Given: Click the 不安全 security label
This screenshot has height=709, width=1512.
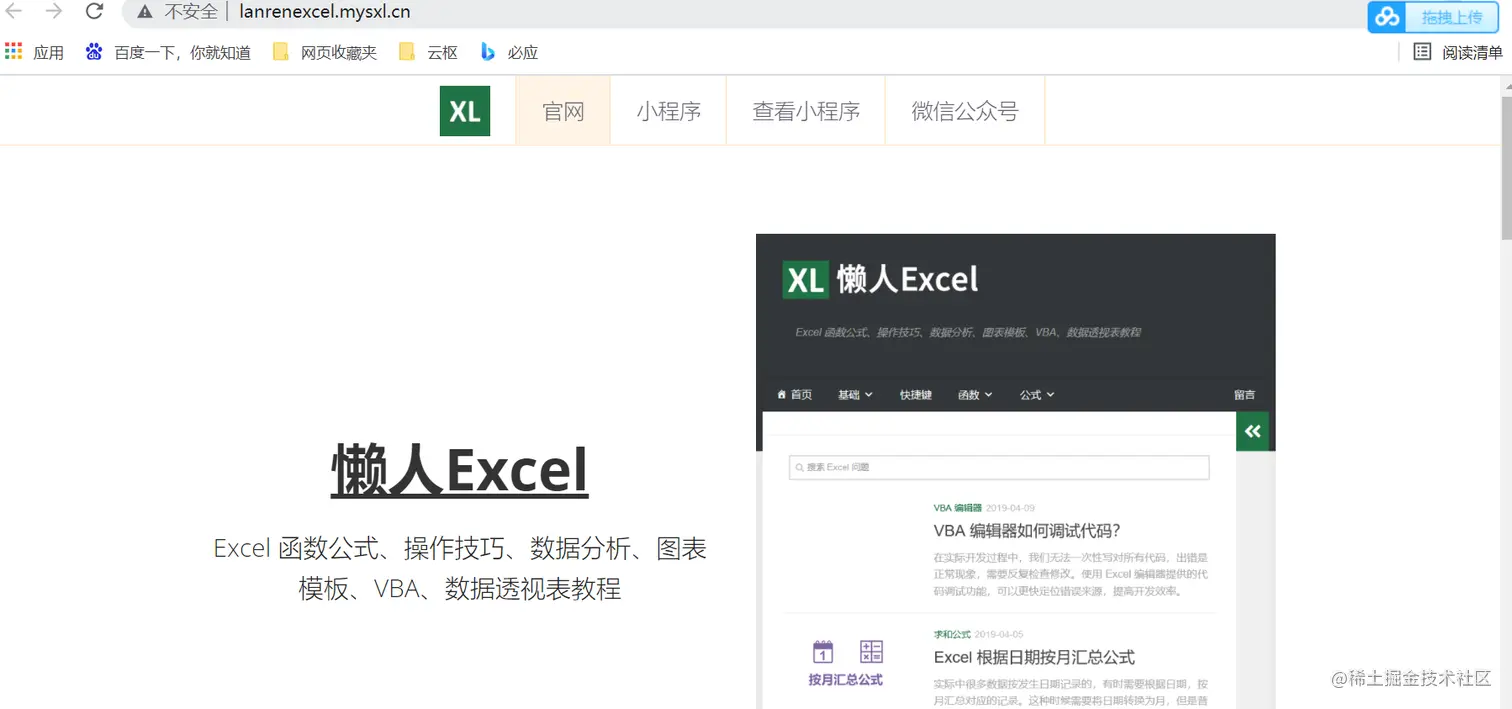Looking at the screenshot, I should point(191,12).
